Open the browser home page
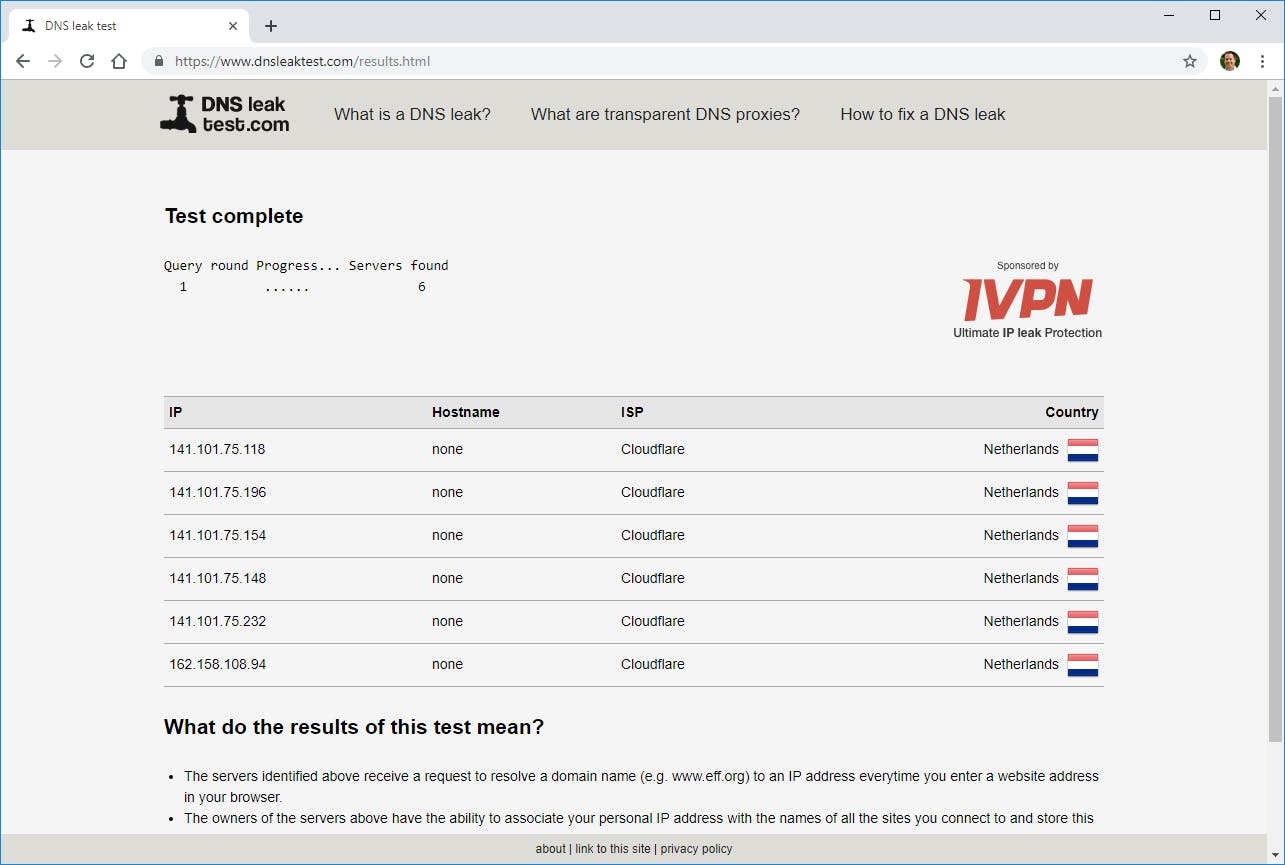This screenshot has width=1285, height=865. (119, 61)
